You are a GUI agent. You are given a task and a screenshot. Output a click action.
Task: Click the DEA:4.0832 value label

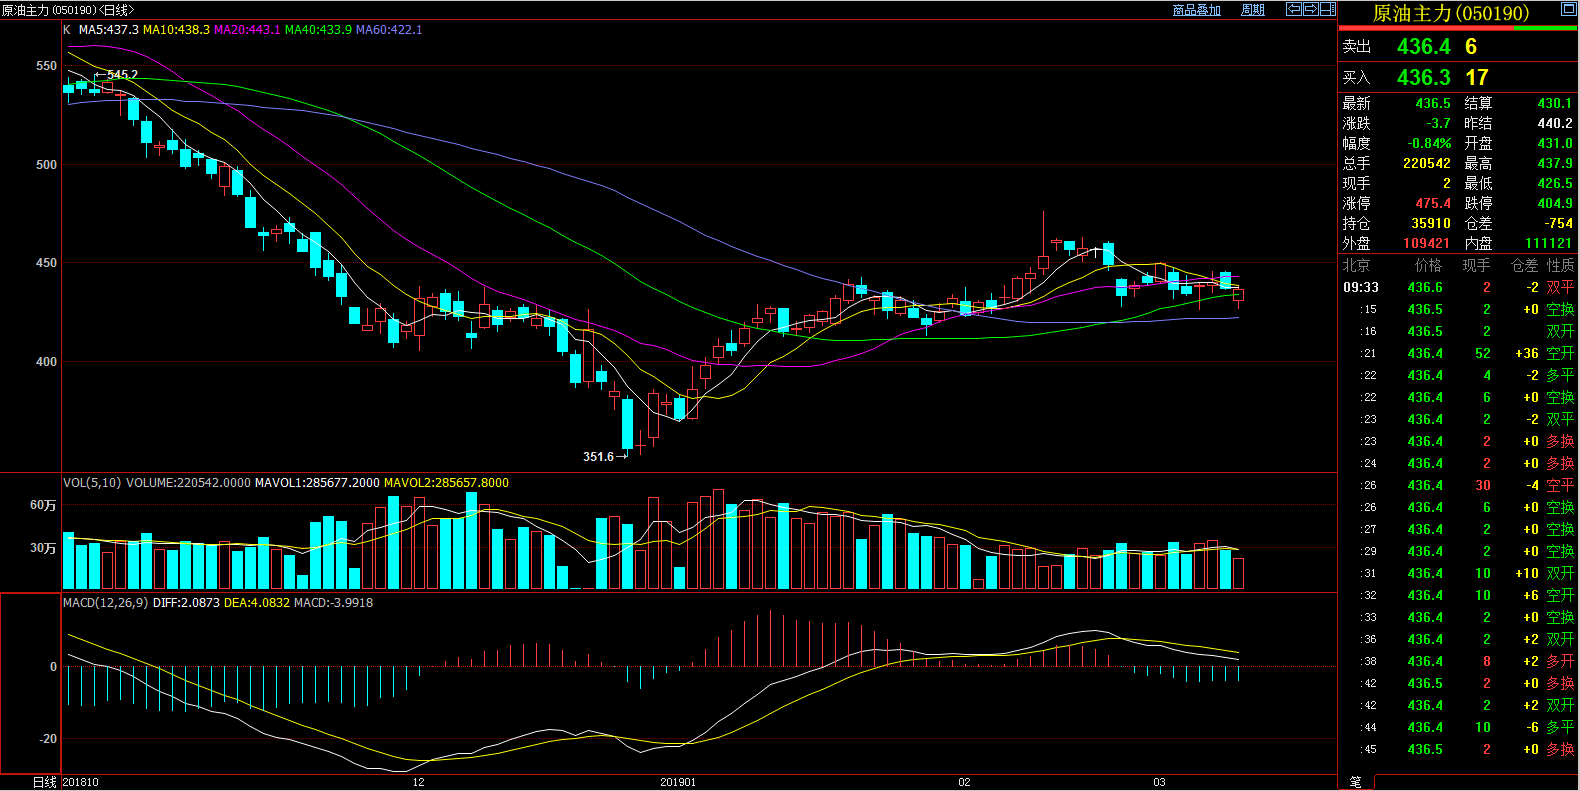click(257, 603)
